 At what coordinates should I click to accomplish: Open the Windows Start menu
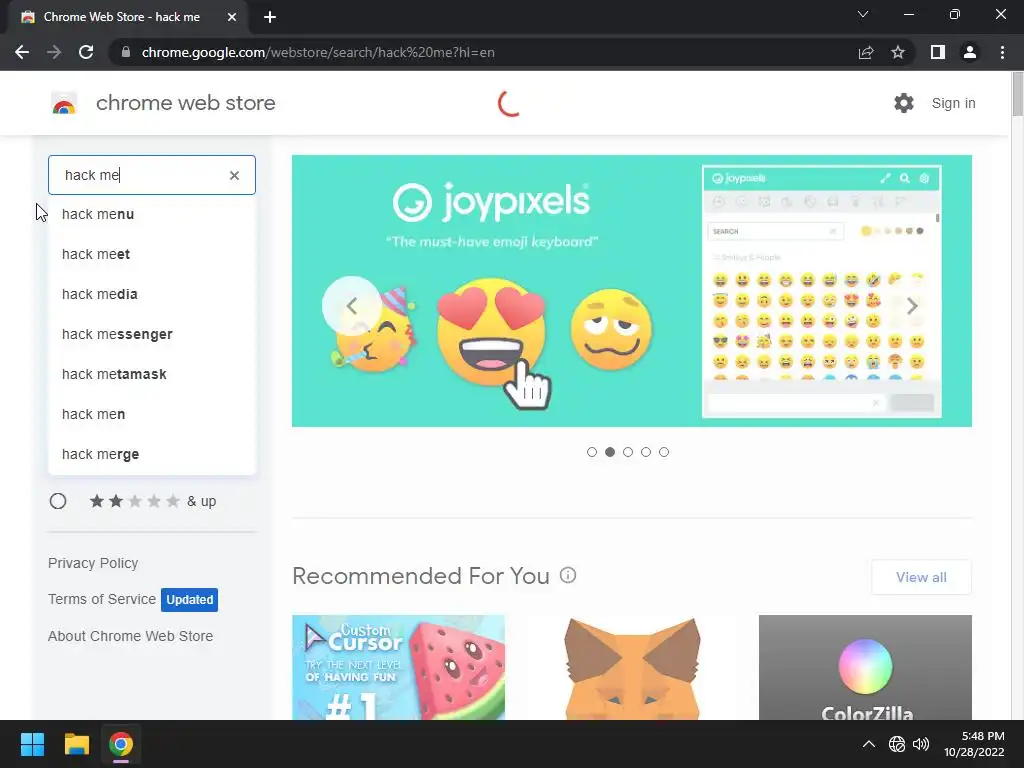pyautogui.click(x=32, y=744)
